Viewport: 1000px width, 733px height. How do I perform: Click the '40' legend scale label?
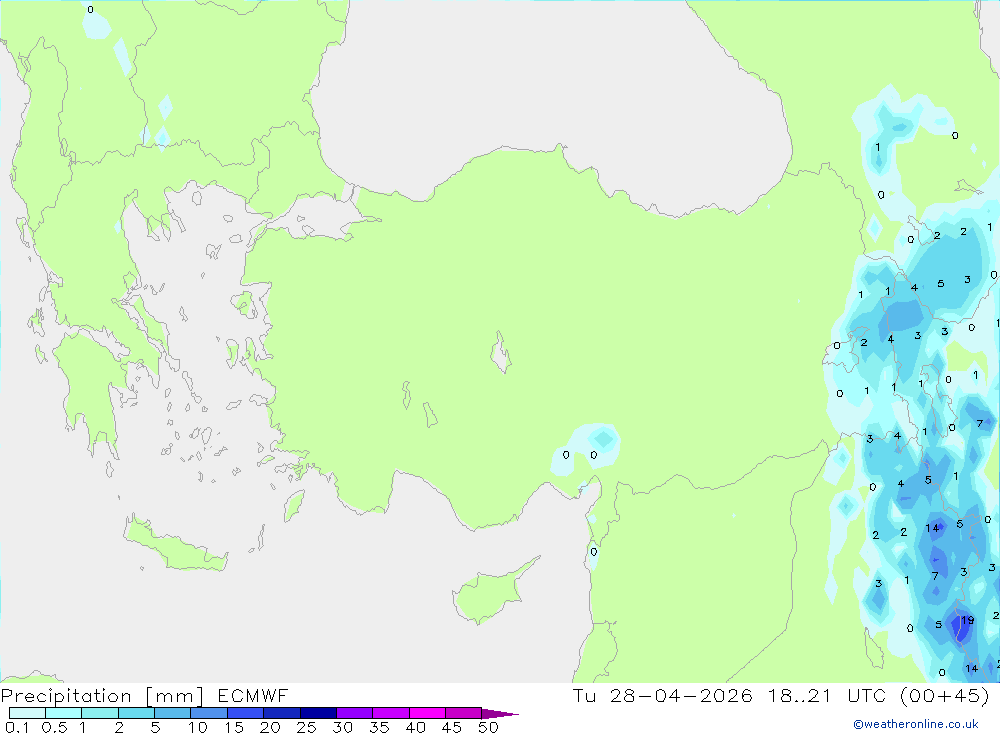[416, 727]
